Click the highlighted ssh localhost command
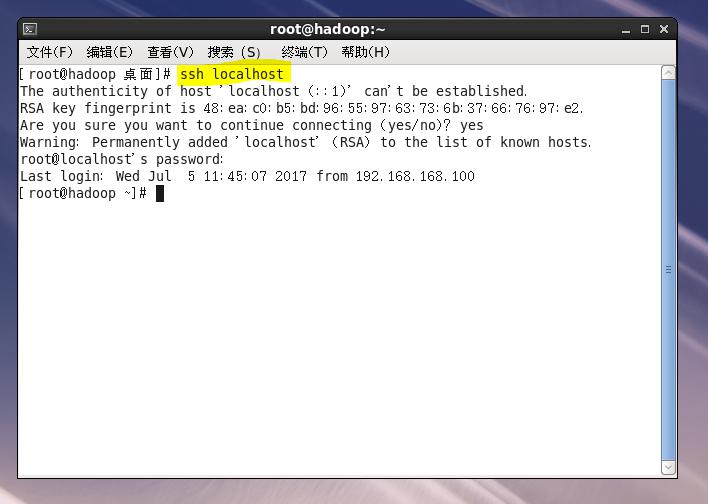This screenshot has height=504, width=708. tap(232, 74)
